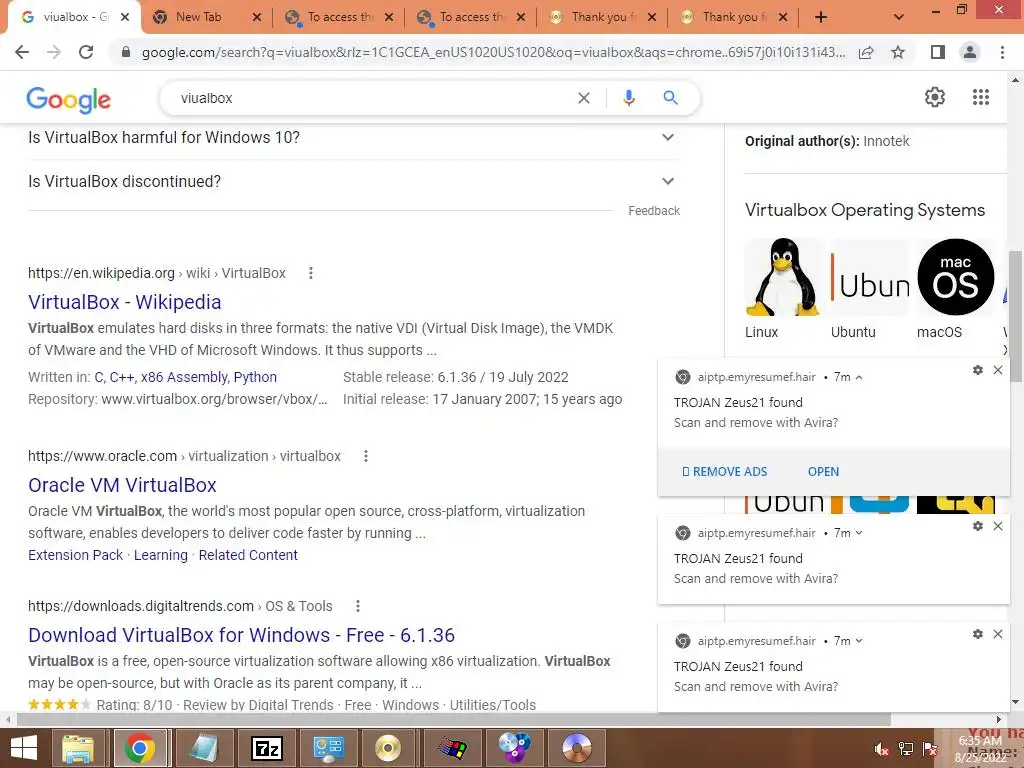Switch to second 'Thank you f' tab
This screenshot has height=768, width=1024.
pos(735,17)
